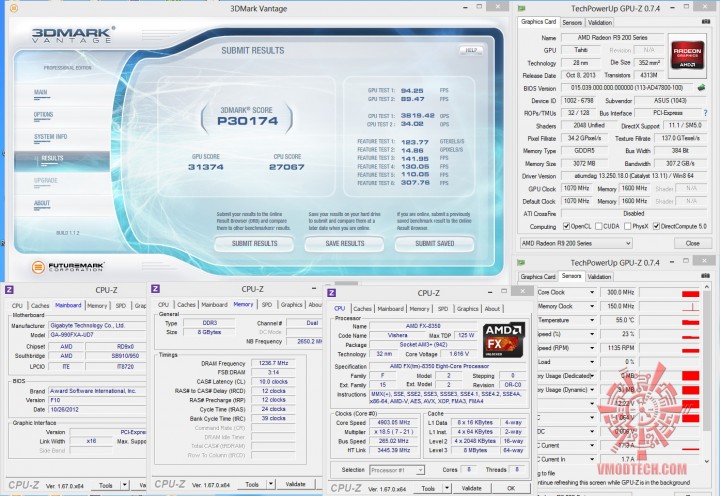Click the Submit Saved button
The height and width of the screenshot is (496, 720).
click(x=434, y=243)
